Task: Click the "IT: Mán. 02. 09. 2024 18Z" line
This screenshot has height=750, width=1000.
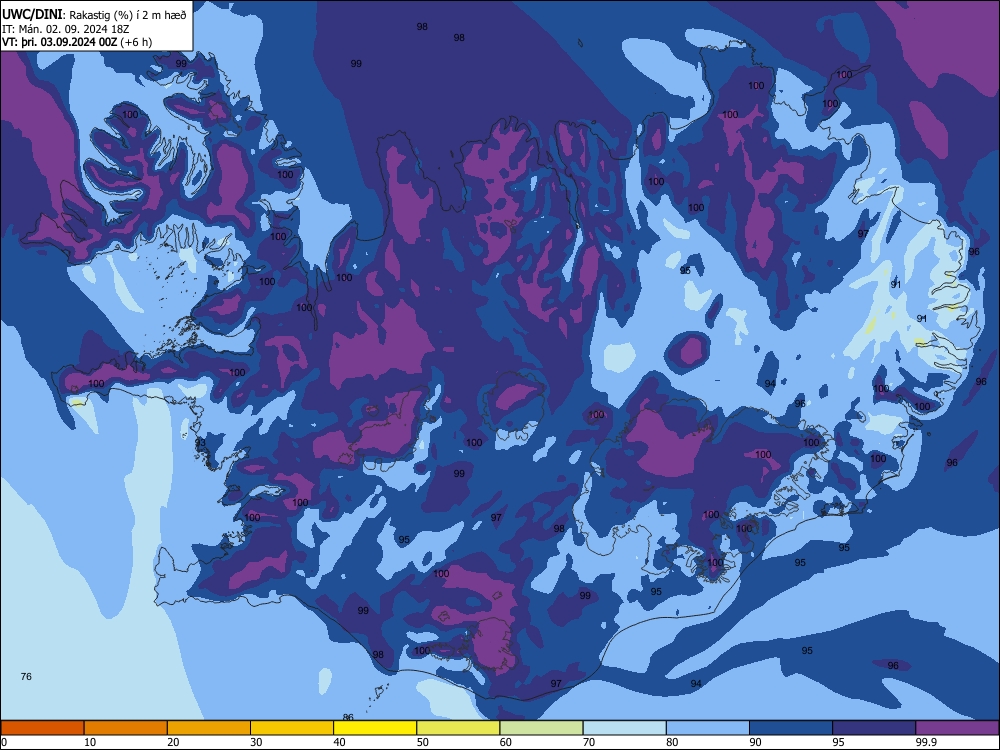Action: pyautogui.click(x=66, y=29)
